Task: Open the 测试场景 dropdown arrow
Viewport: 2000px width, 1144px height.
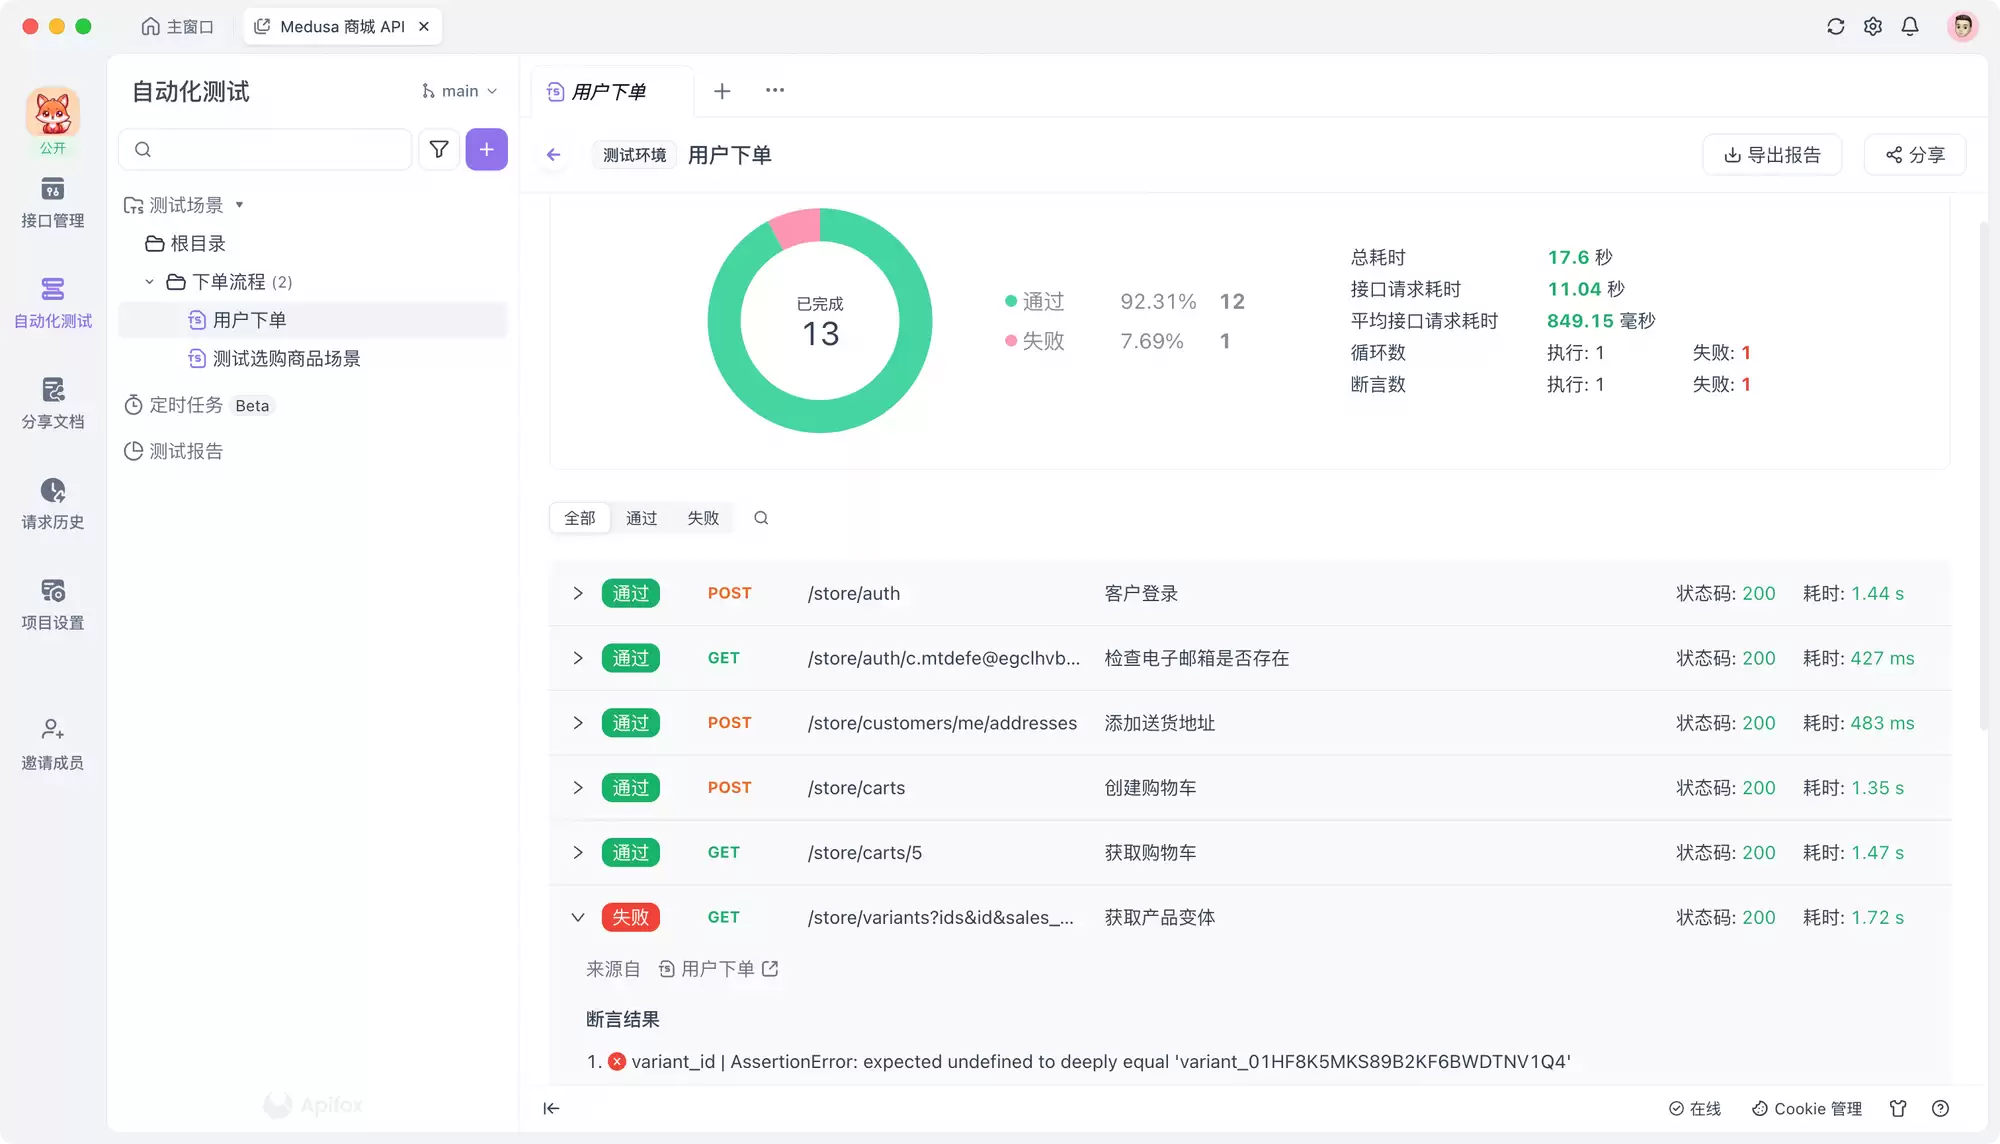Action: pos(240,205)
